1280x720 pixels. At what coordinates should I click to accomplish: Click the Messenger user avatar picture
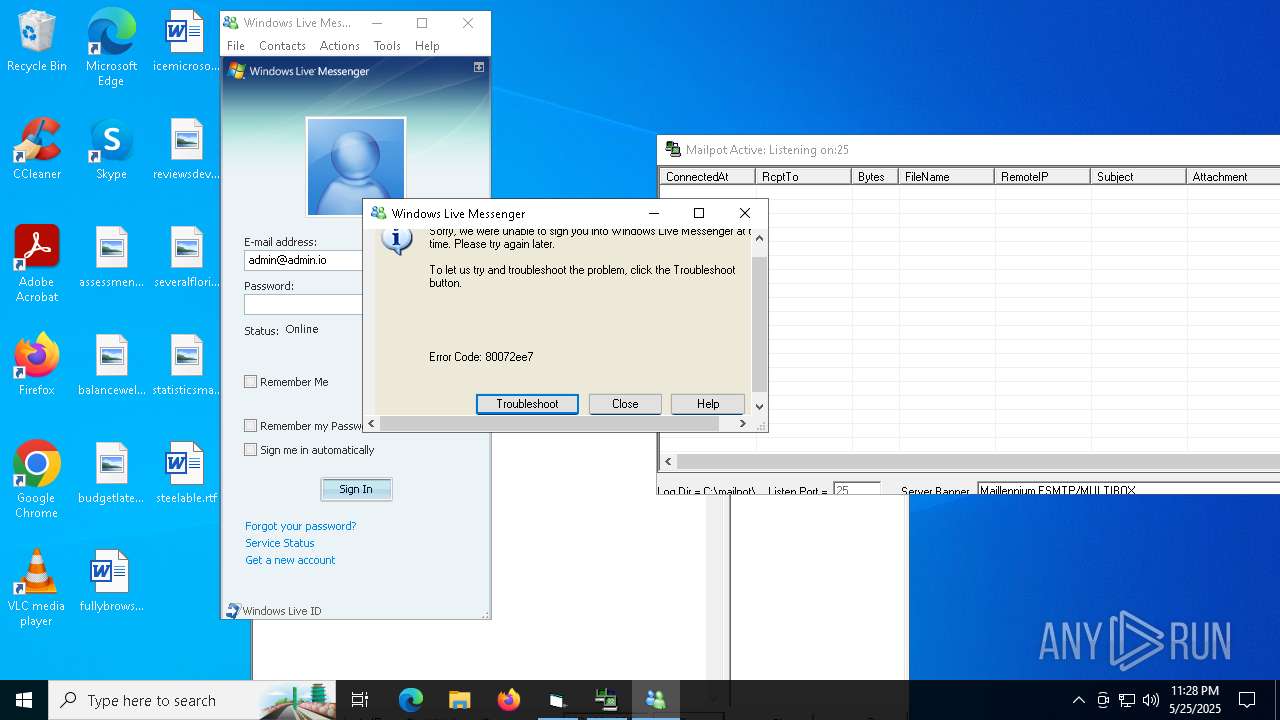point(356,166)
